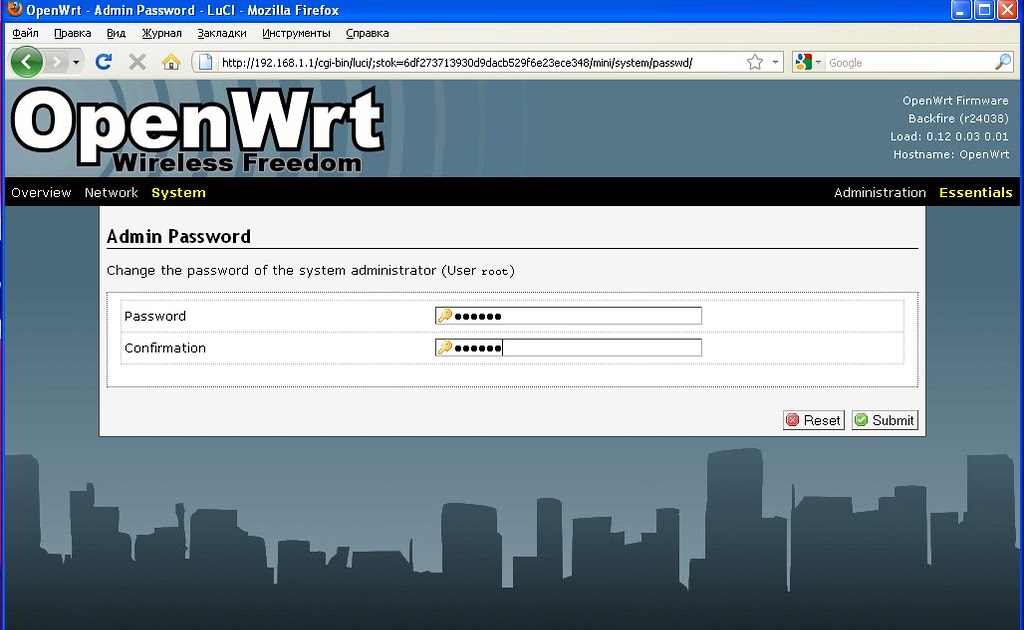Click the Password input field
The height and width of the screenshot is (630, 1024).
[x=568, y=316]
